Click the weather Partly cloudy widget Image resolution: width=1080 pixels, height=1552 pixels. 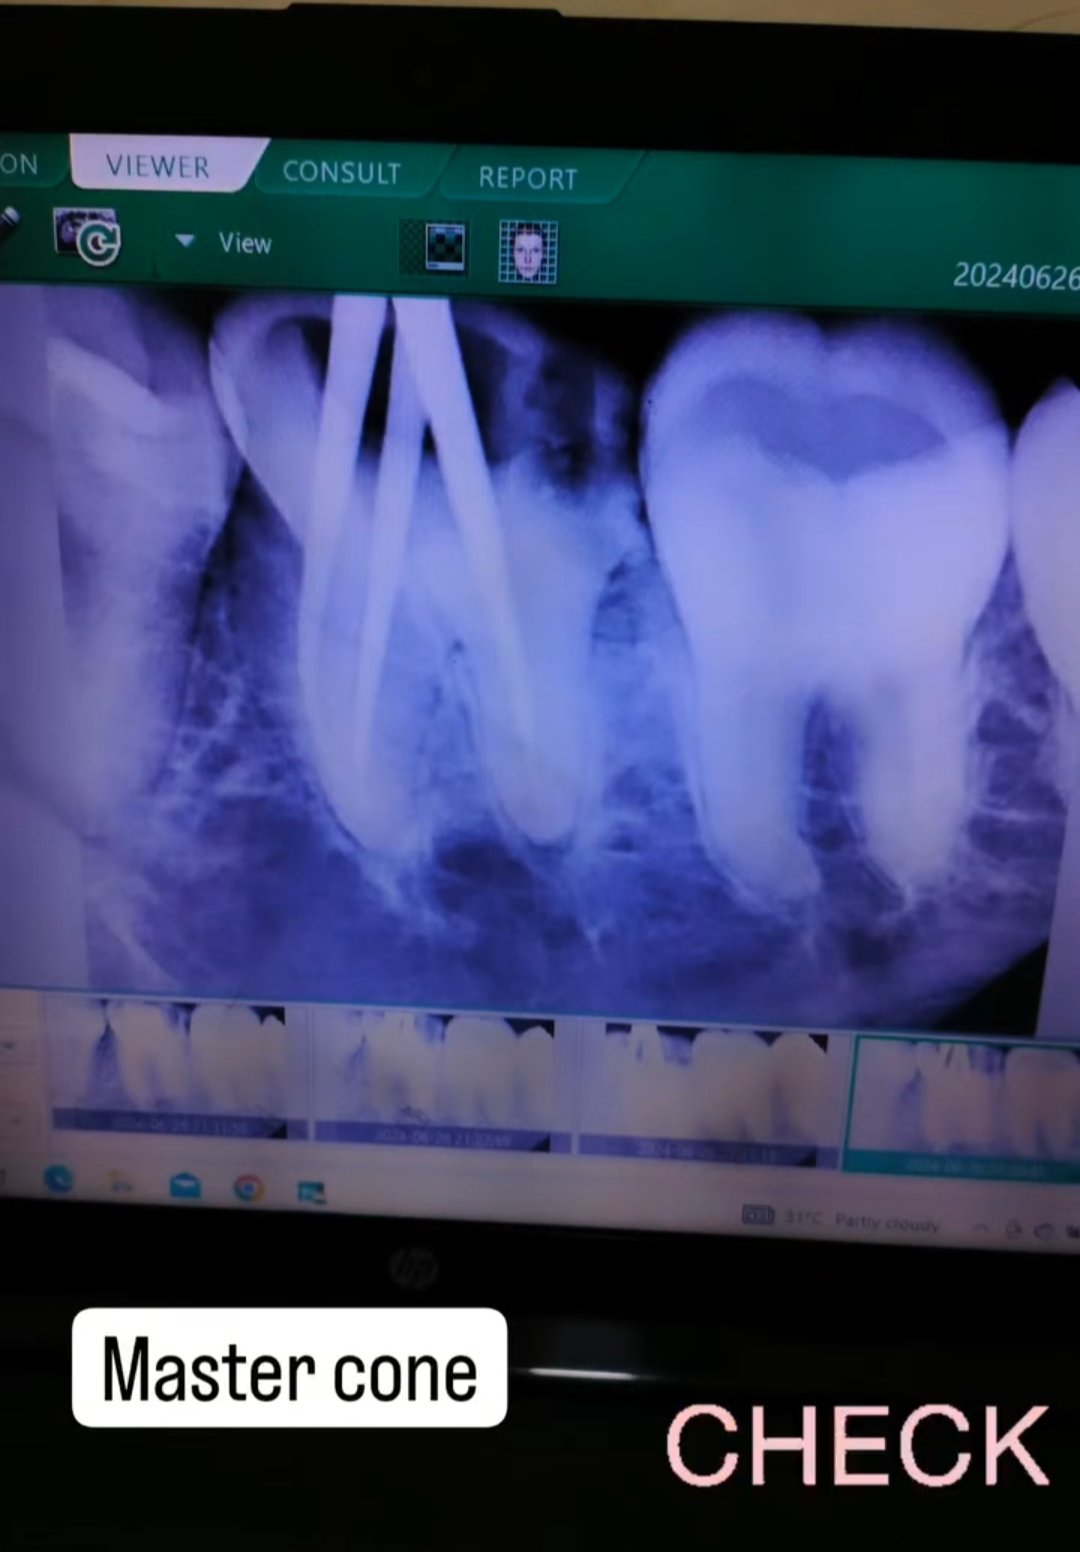[860, 1220]
